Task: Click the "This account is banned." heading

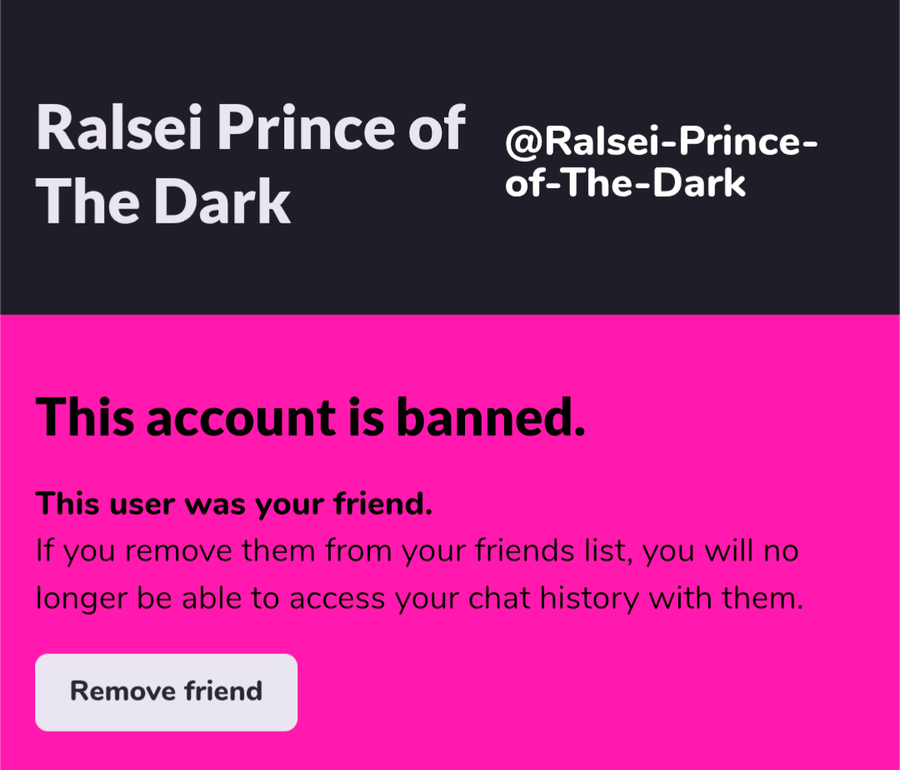Action: tap(310, 417)
